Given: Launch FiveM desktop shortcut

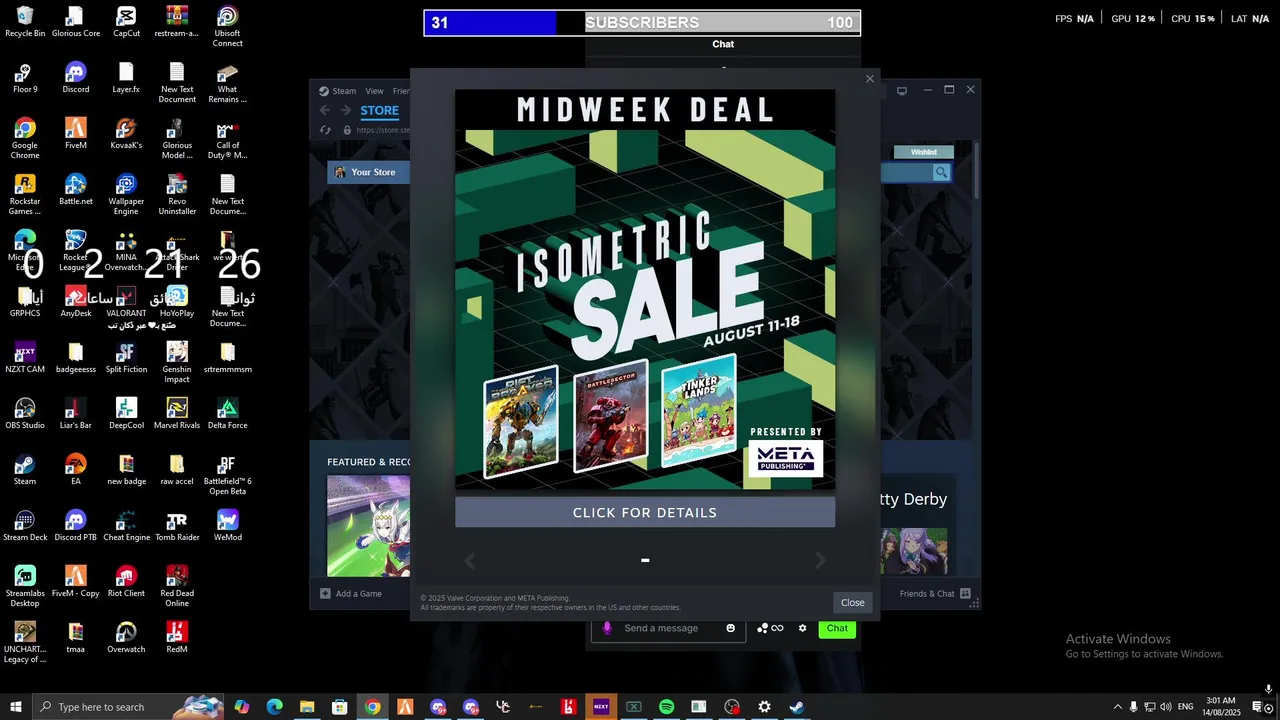Looking at the screenshot, I should click(x=76, y=134).
